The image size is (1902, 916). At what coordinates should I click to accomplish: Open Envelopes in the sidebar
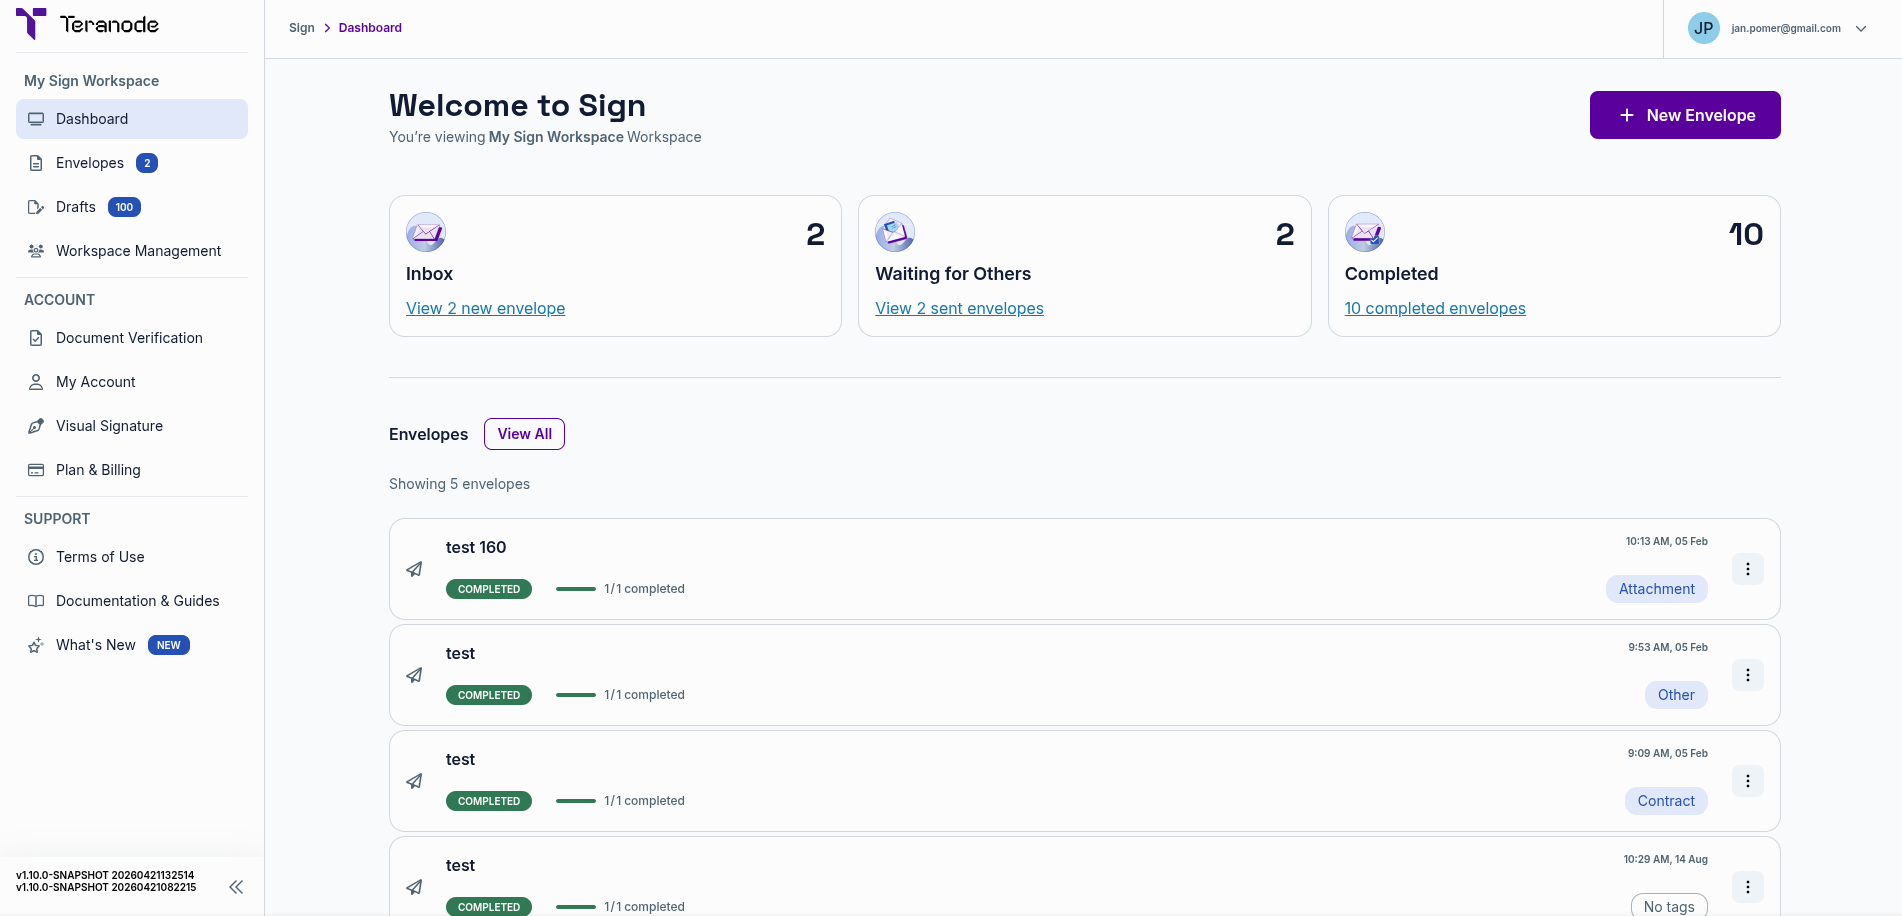tap(132, 163)
